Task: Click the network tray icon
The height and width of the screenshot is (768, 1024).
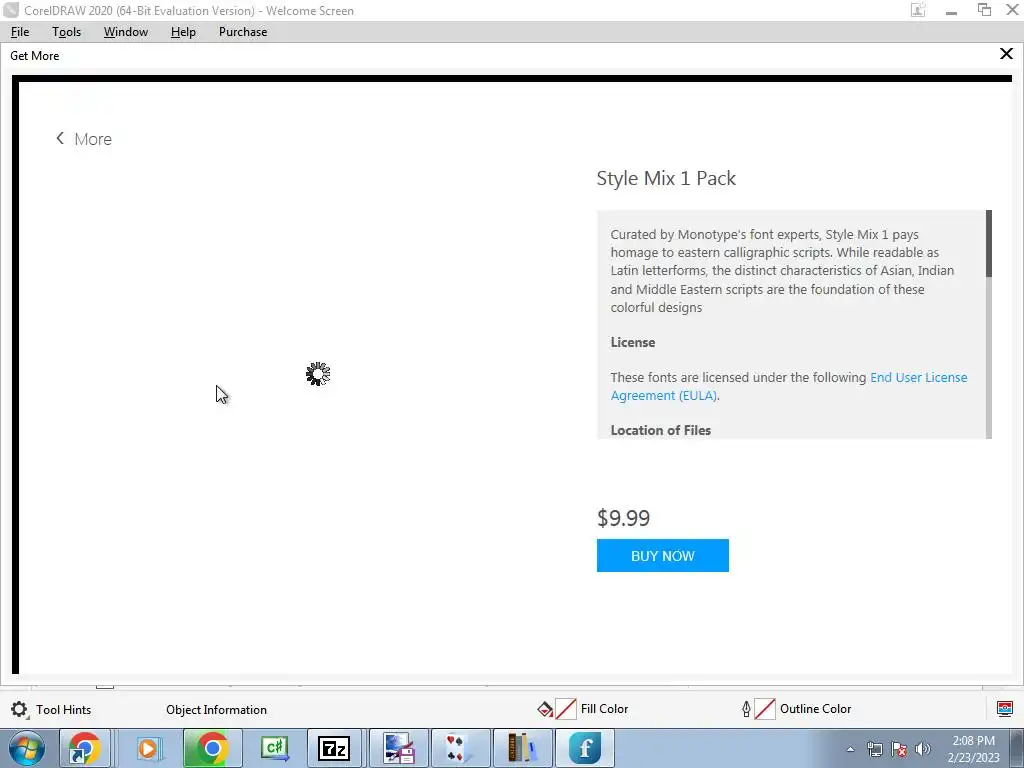Action: (x=874, y=749)
